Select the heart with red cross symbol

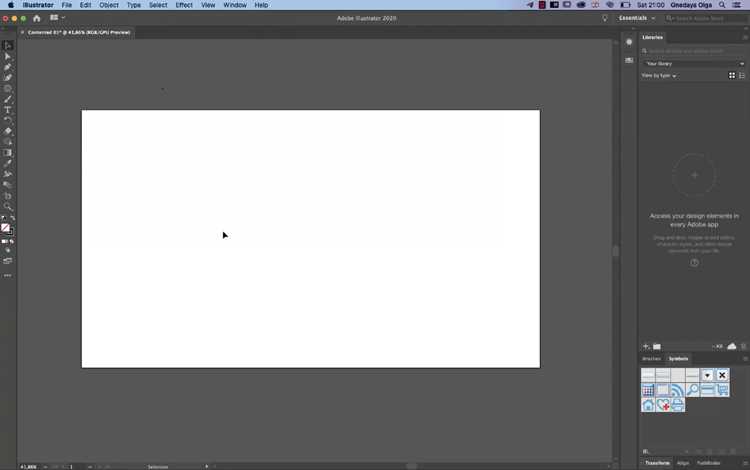[x=663, y=405]
